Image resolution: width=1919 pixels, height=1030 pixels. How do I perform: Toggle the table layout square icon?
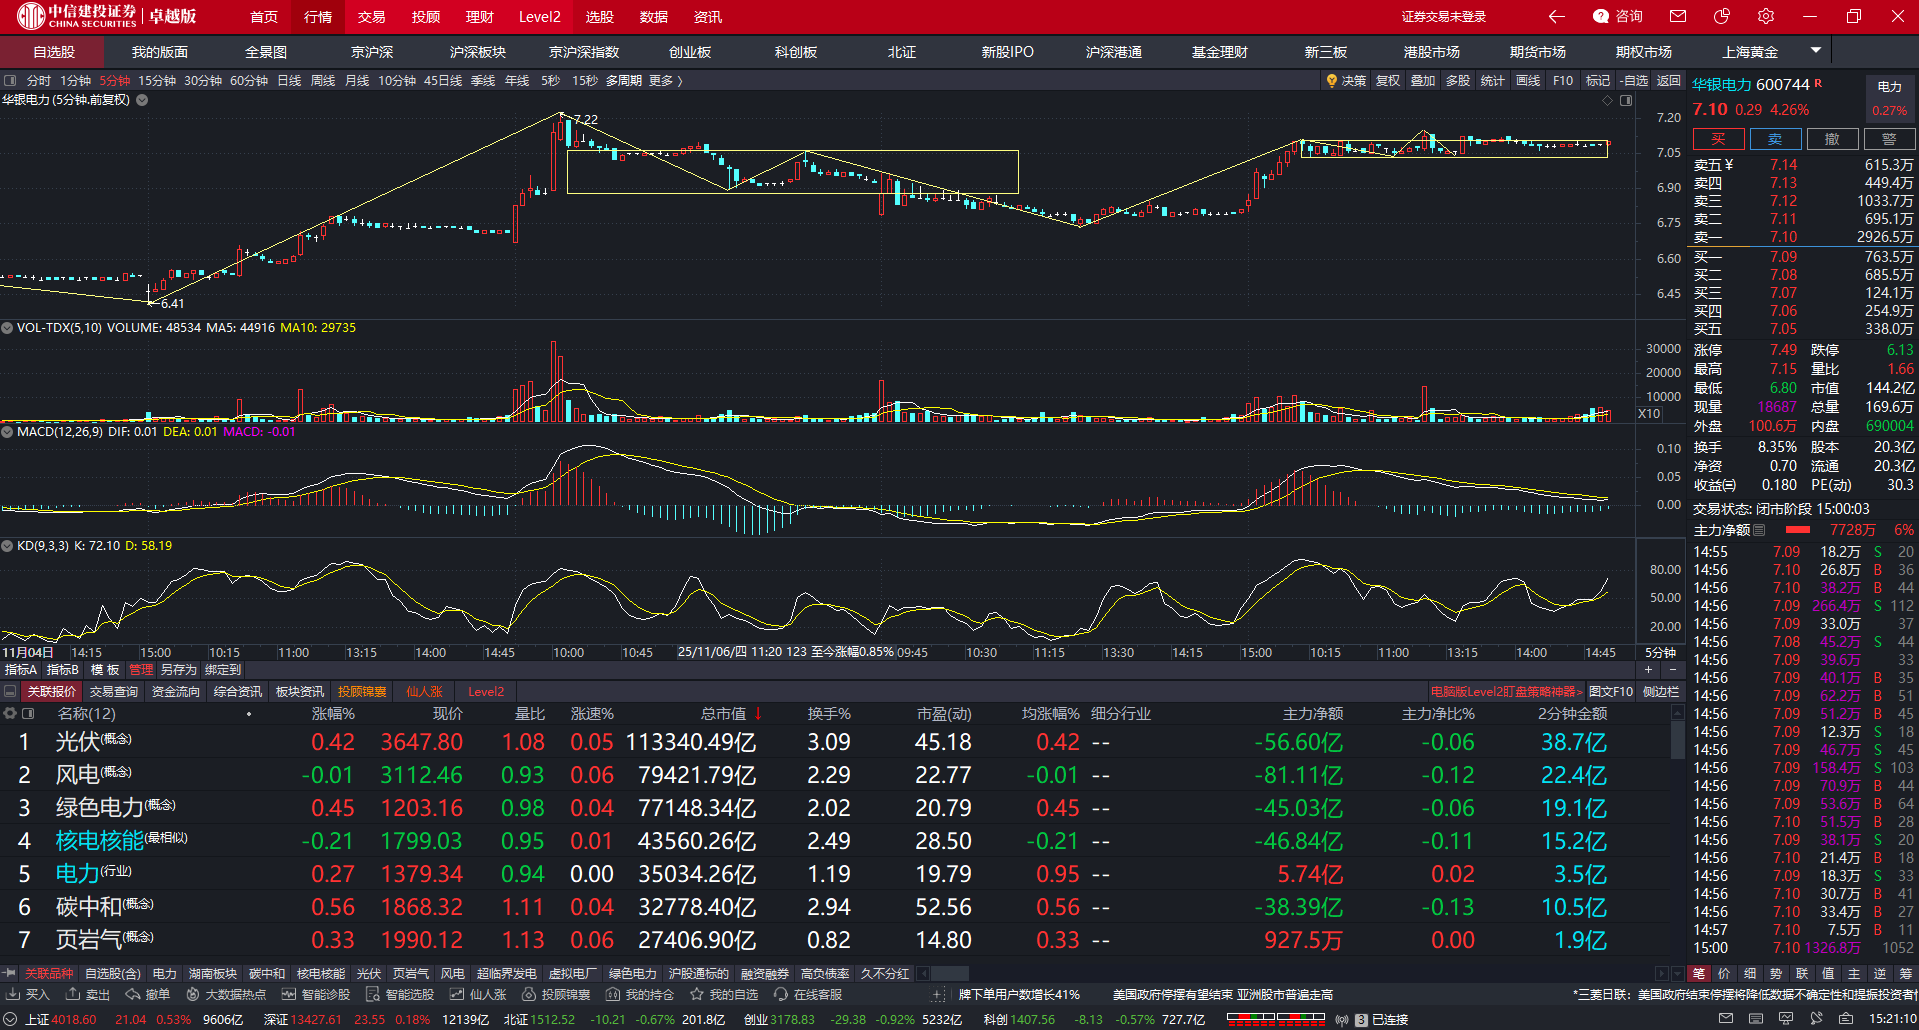(x=28, y=714)
